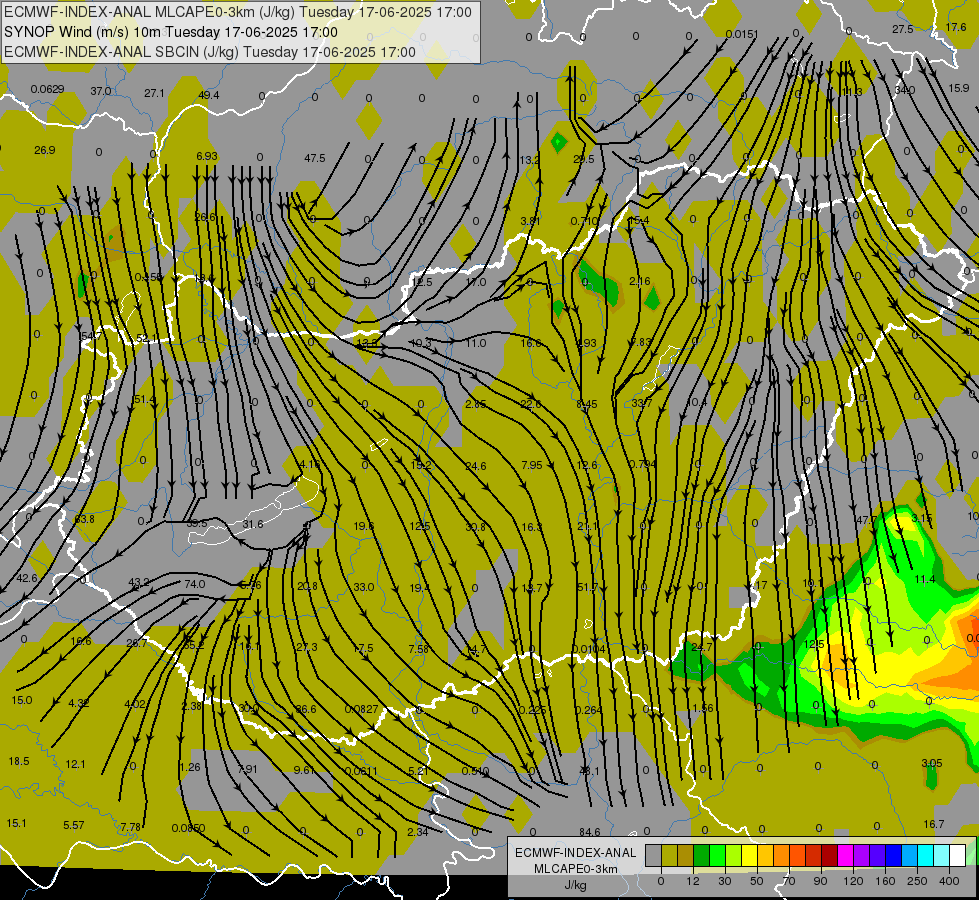Click map value 16.7
The width and height of the screenshot is (979, 900).
[933, 824]
